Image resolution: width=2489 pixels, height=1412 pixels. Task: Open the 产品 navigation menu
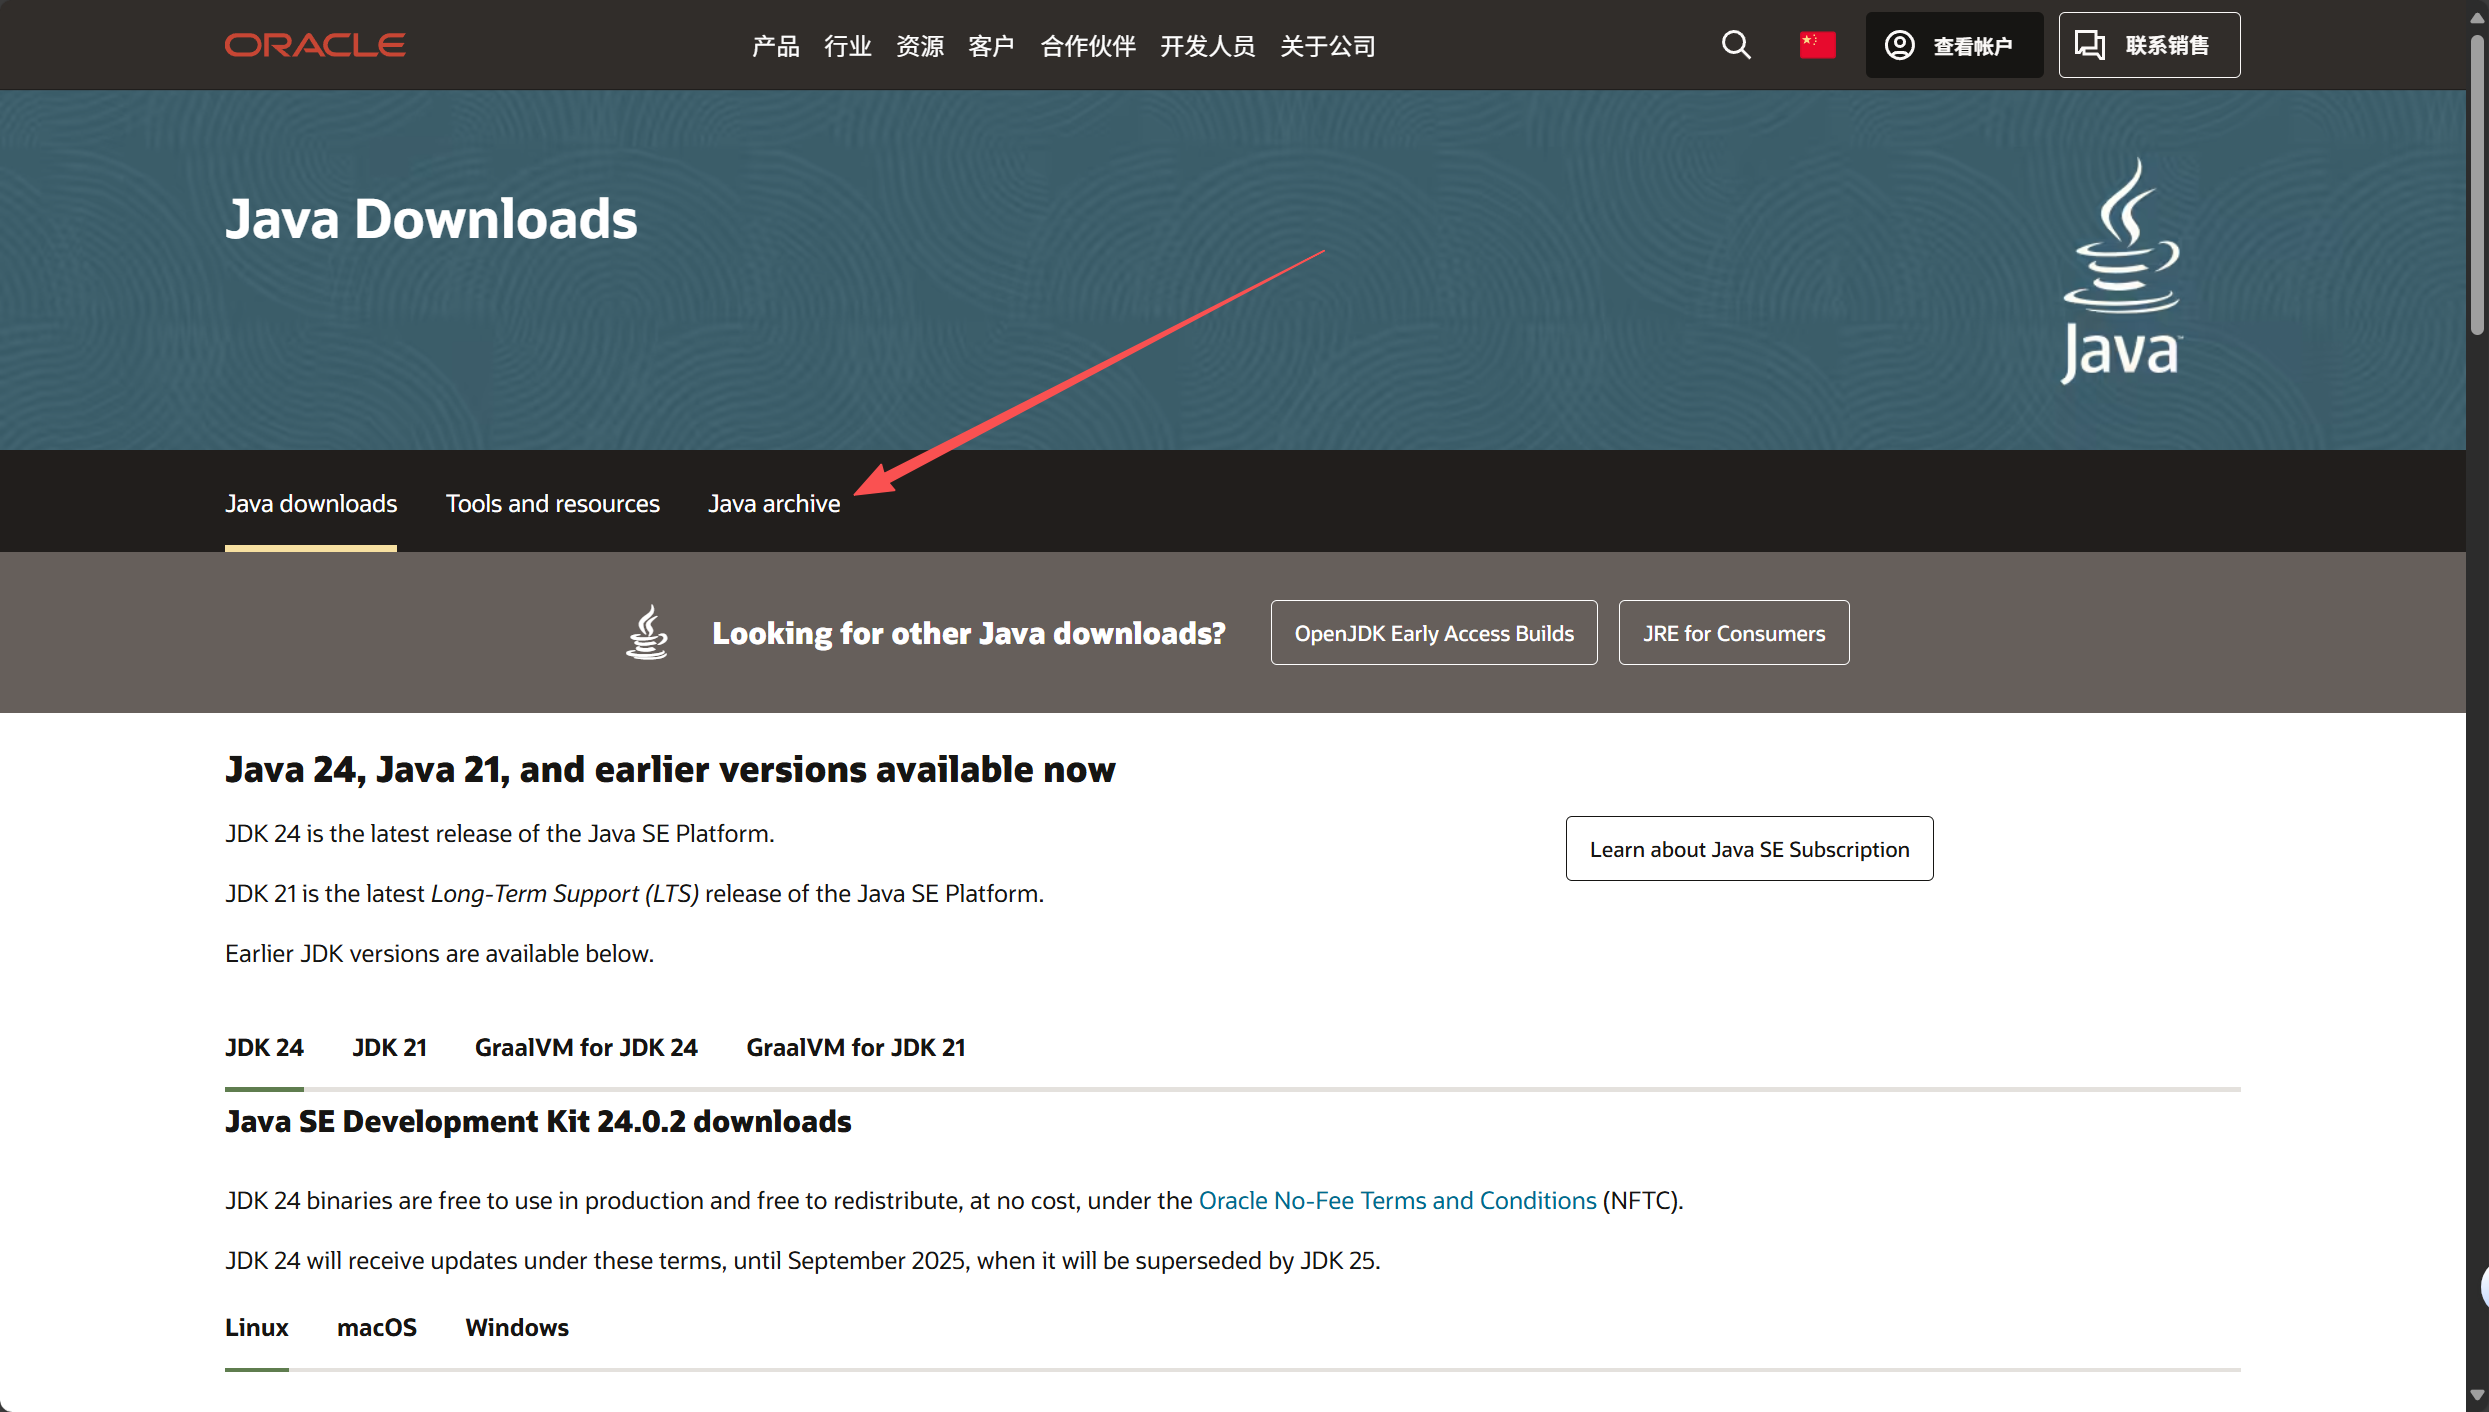[775, 46]
